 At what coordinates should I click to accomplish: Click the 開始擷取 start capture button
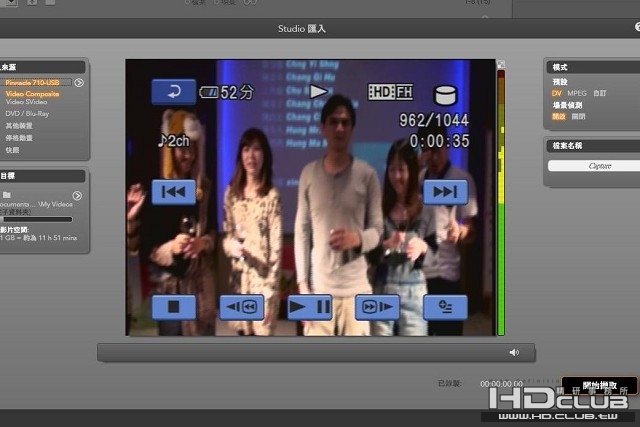pos(599,385)
